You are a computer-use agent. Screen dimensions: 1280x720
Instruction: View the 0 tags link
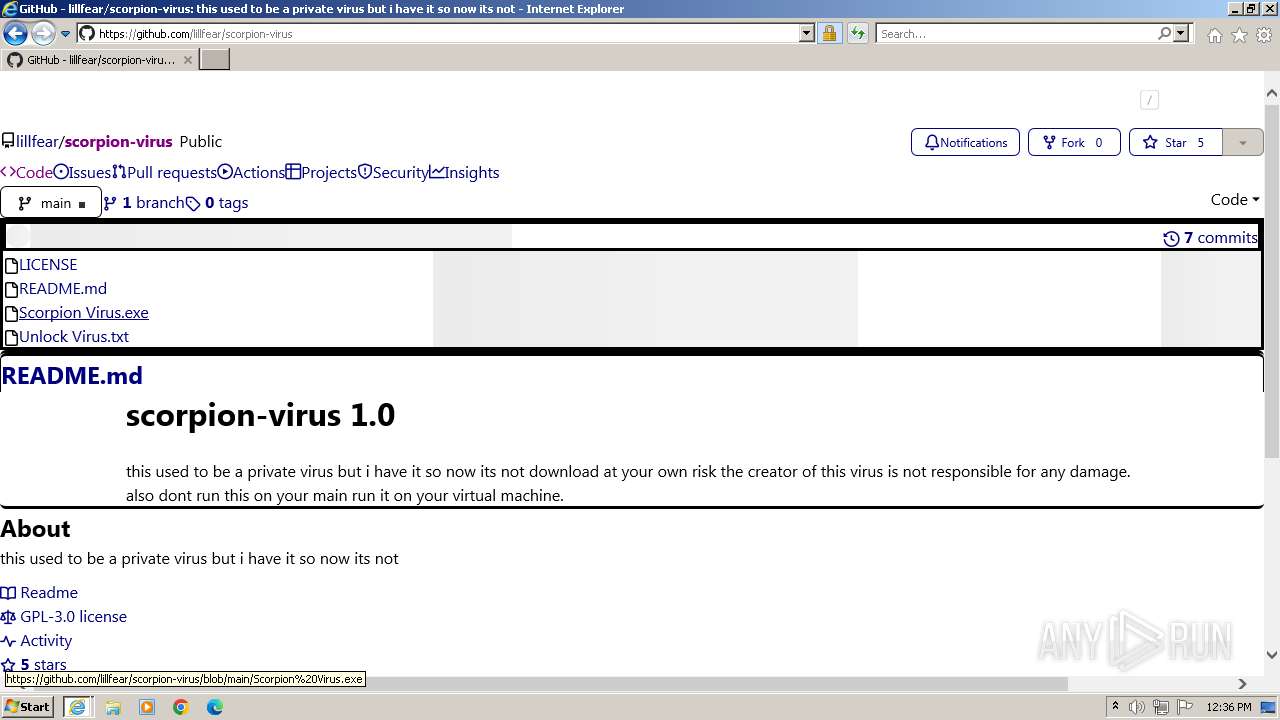(217, 202)
